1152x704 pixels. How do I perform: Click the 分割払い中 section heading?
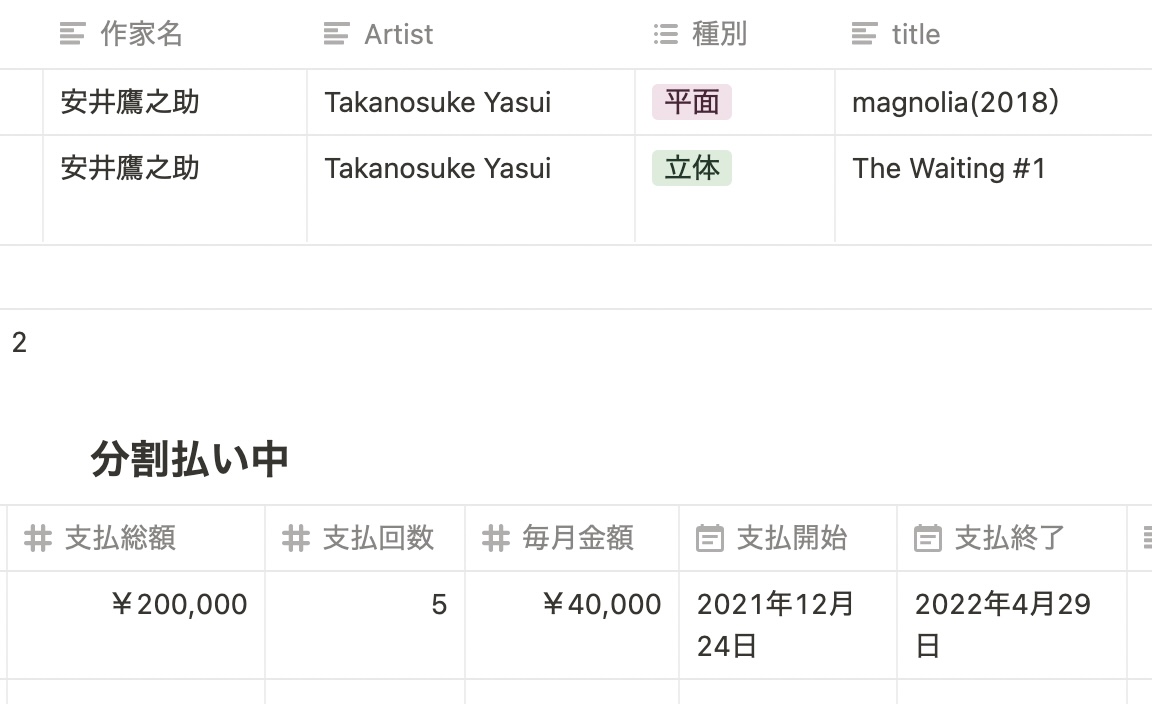(189, 459)
